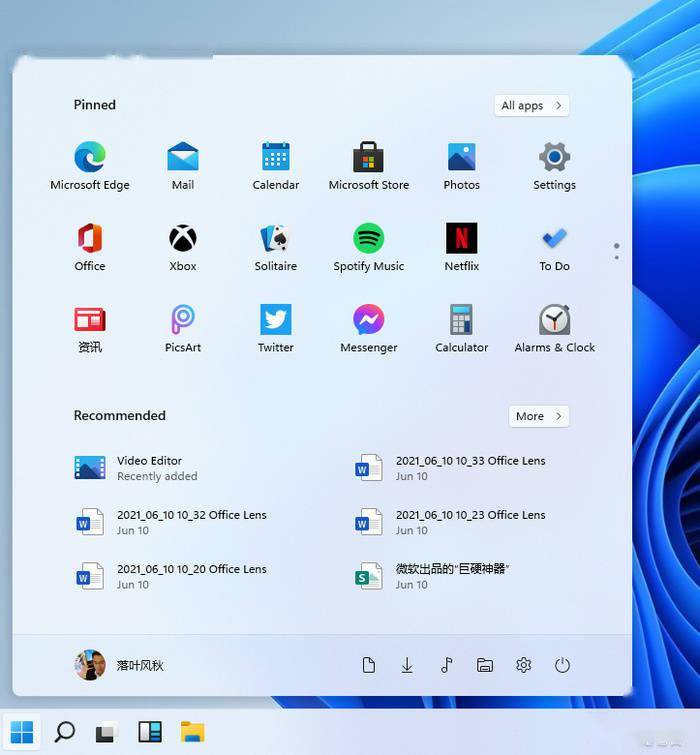Click the Windows Start button on taskbar
Image resolution: width=700 pixels, height=755 pixels.
(x=22, y=732)
